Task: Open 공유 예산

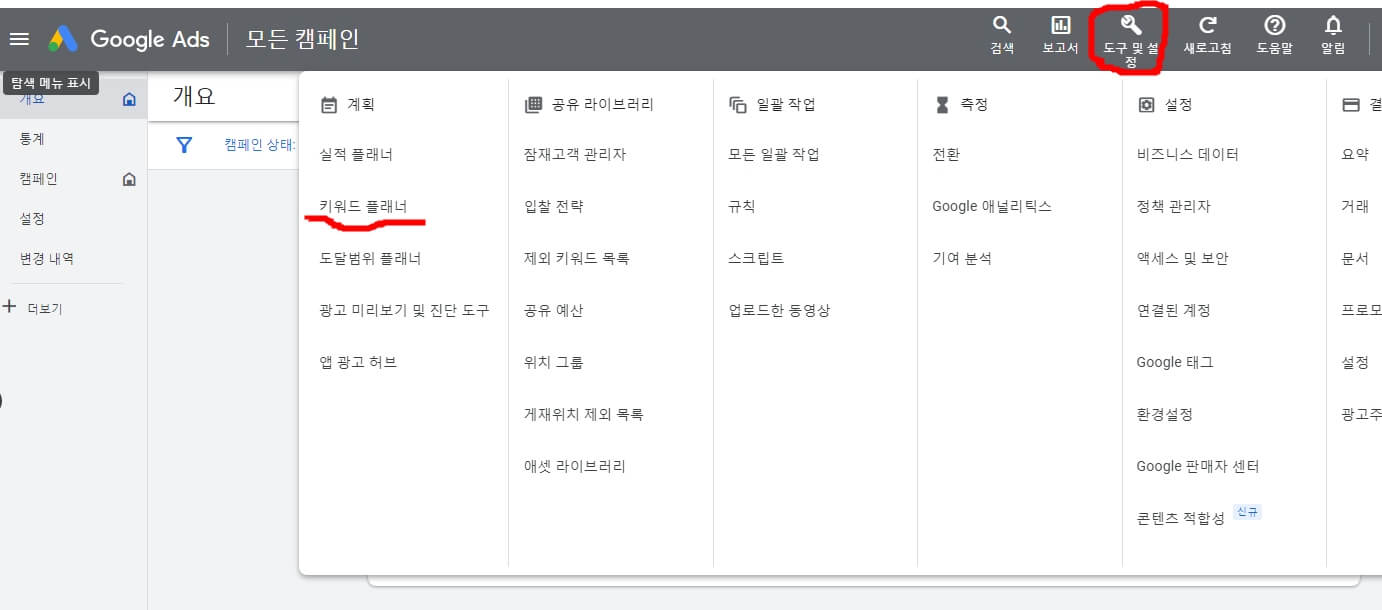Action: [x=553, y=311]
